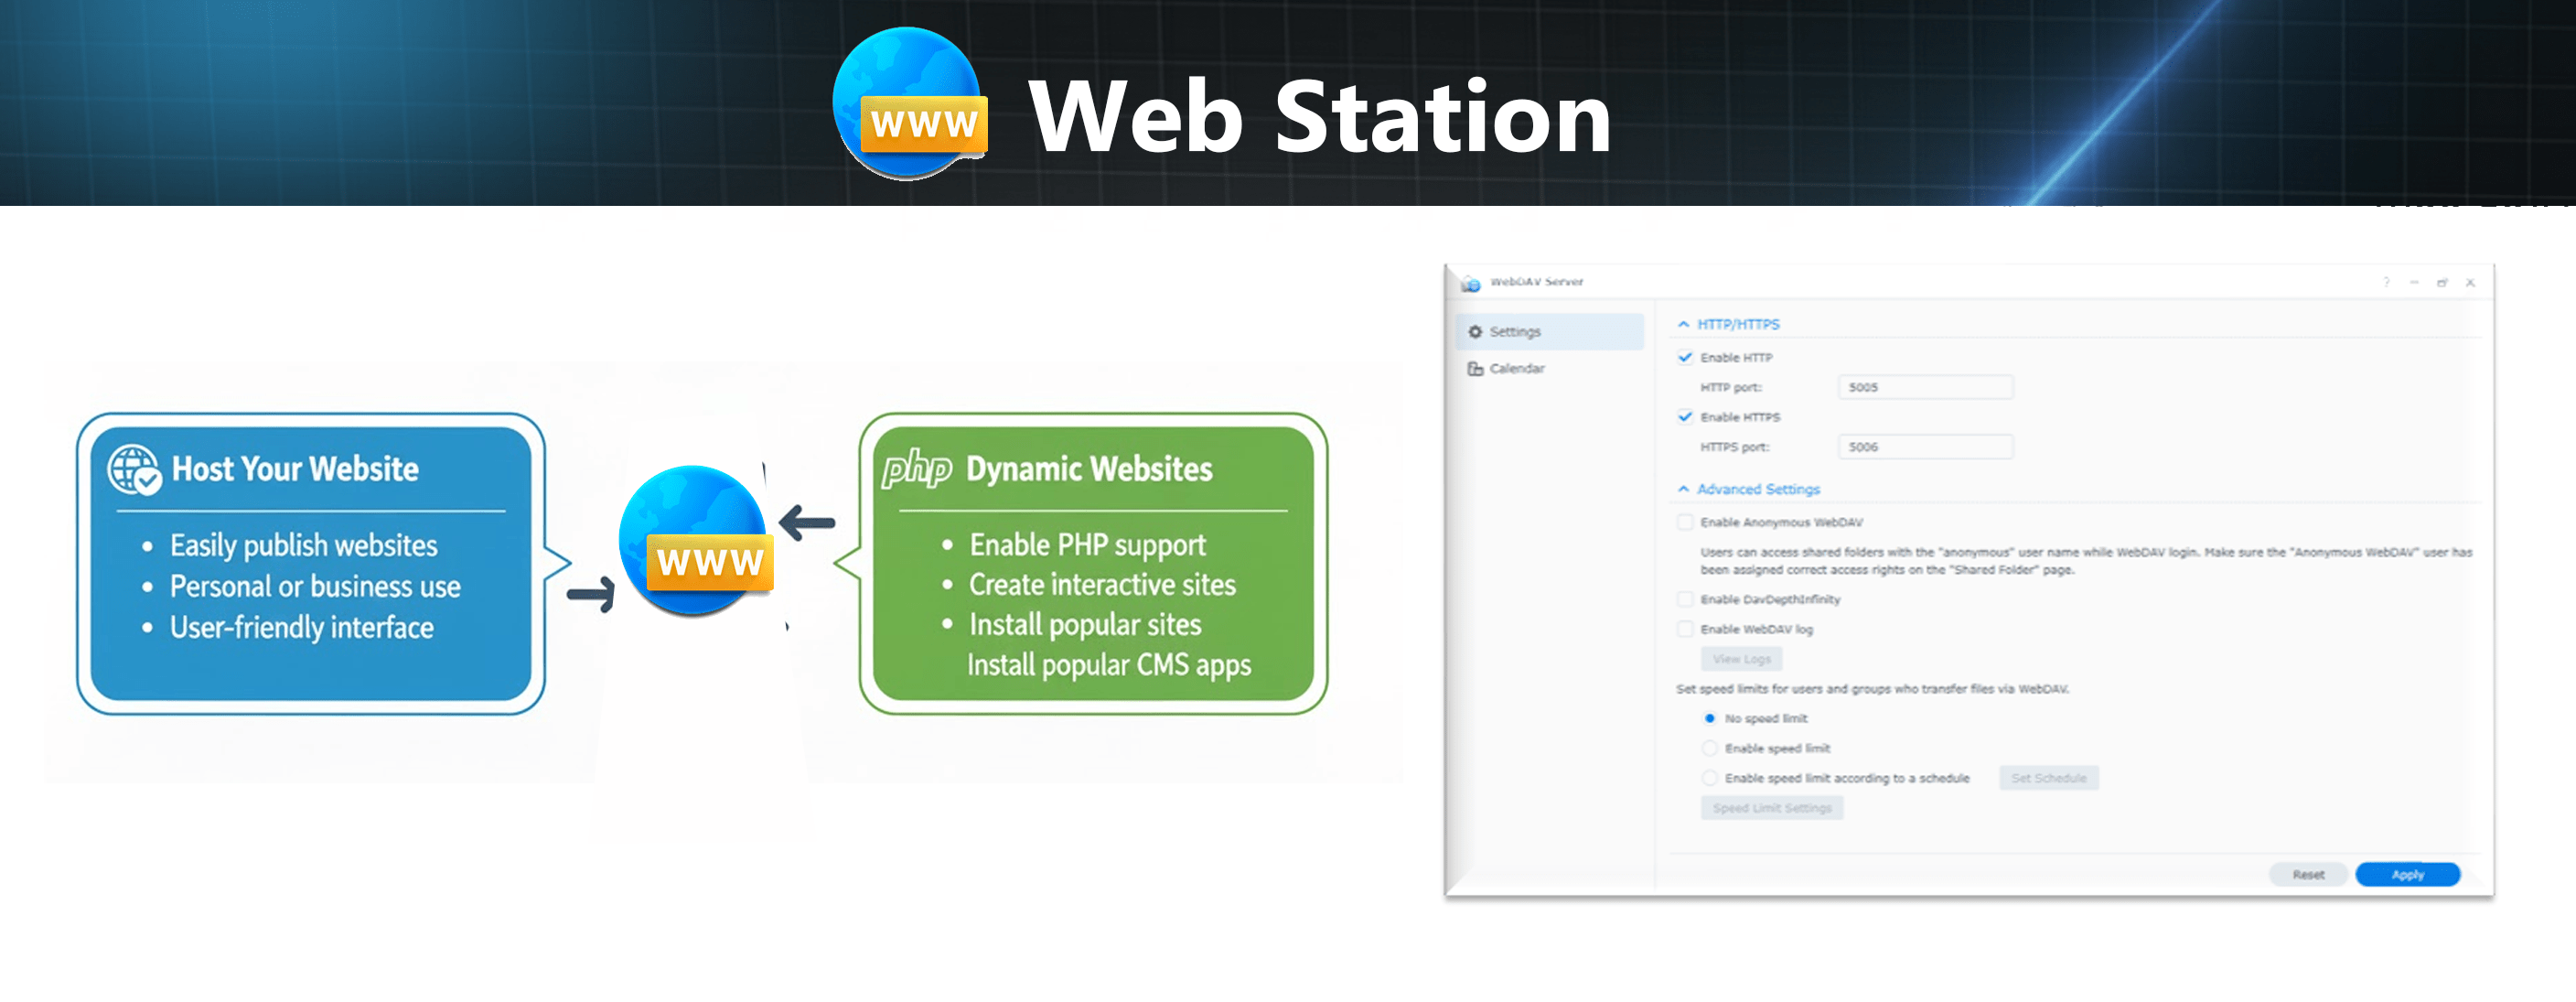
Task: Collapse the Advanced Settings section
Action: point(1683,489)
